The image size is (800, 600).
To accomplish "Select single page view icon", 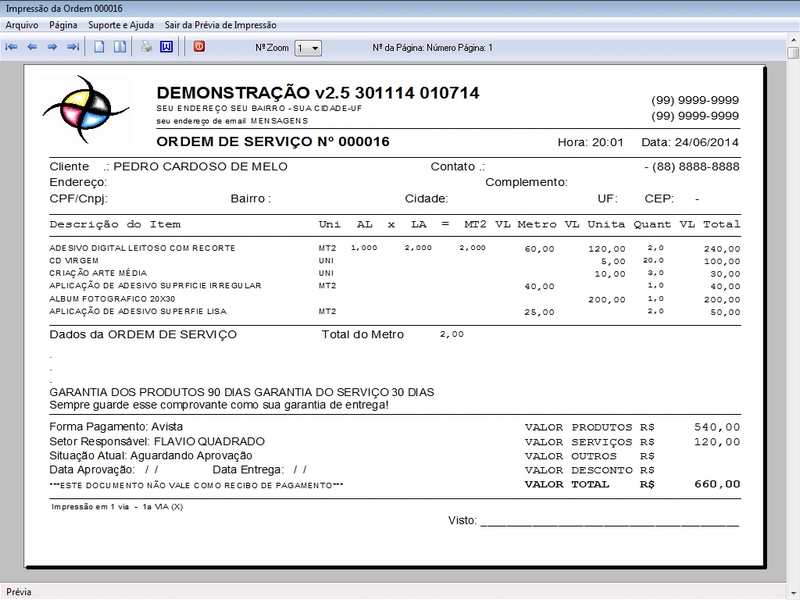I will pyautogui.click(x=99, y=47).
